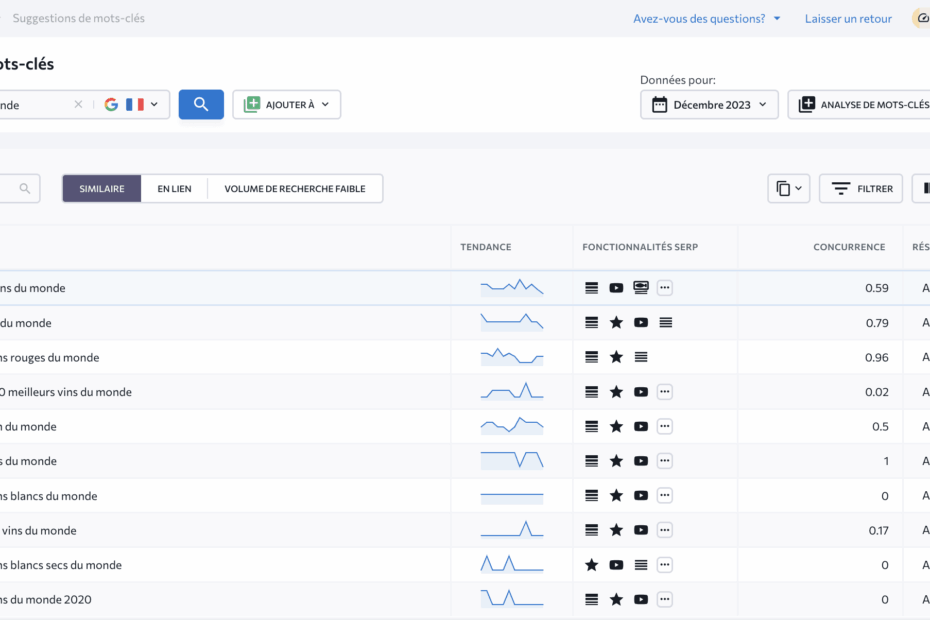
Task: Click trend sparkline for blancs secs du monde
Action: 512,564
